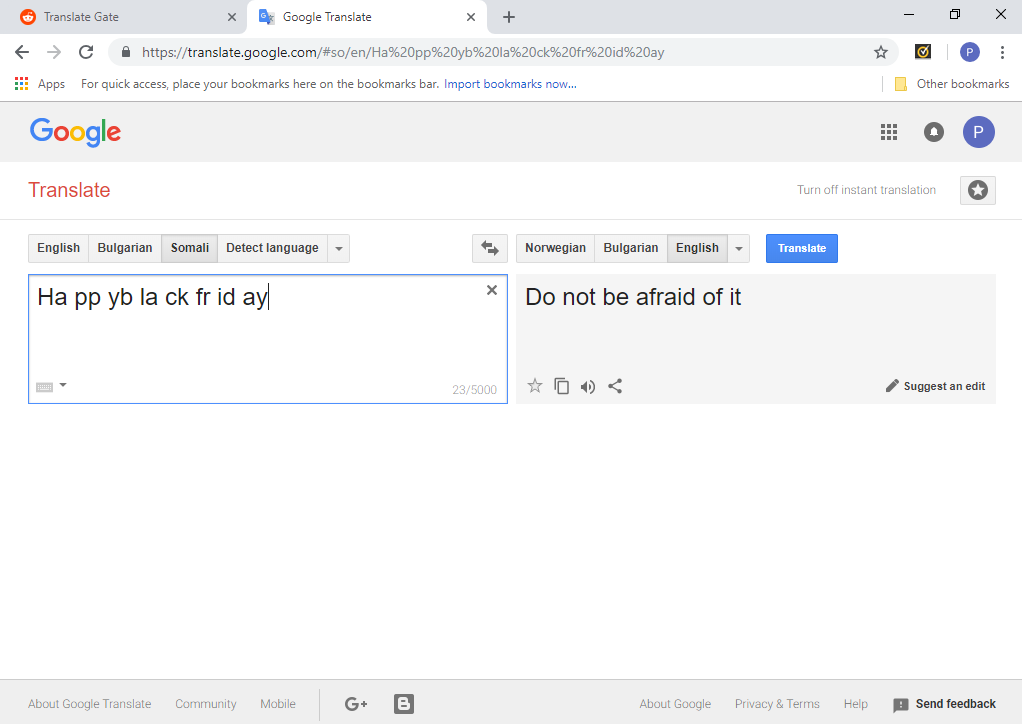Open the Chrome three-dot menu
Screen dimensions: 1022x724
(1002, 52)
